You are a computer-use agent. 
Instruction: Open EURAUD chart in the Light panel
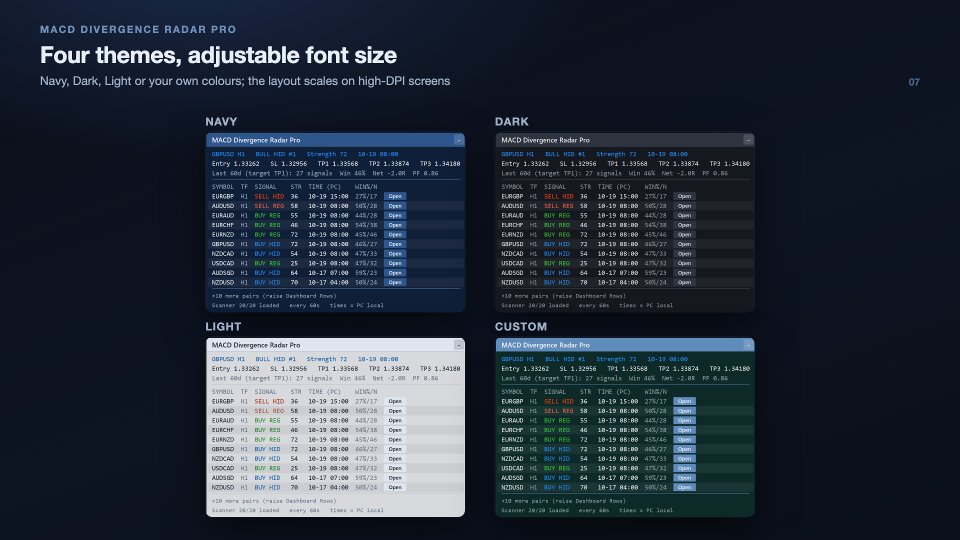395,421
